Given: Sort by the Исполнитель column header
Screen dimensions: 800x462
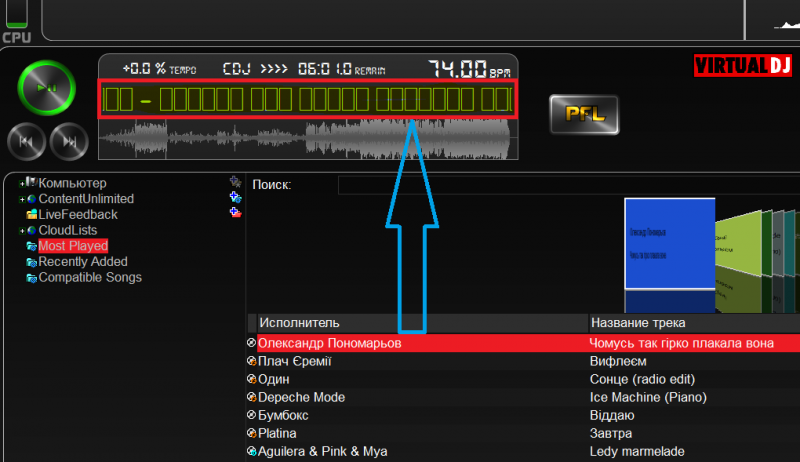Looking at the screenshot, I should [420, 323].
